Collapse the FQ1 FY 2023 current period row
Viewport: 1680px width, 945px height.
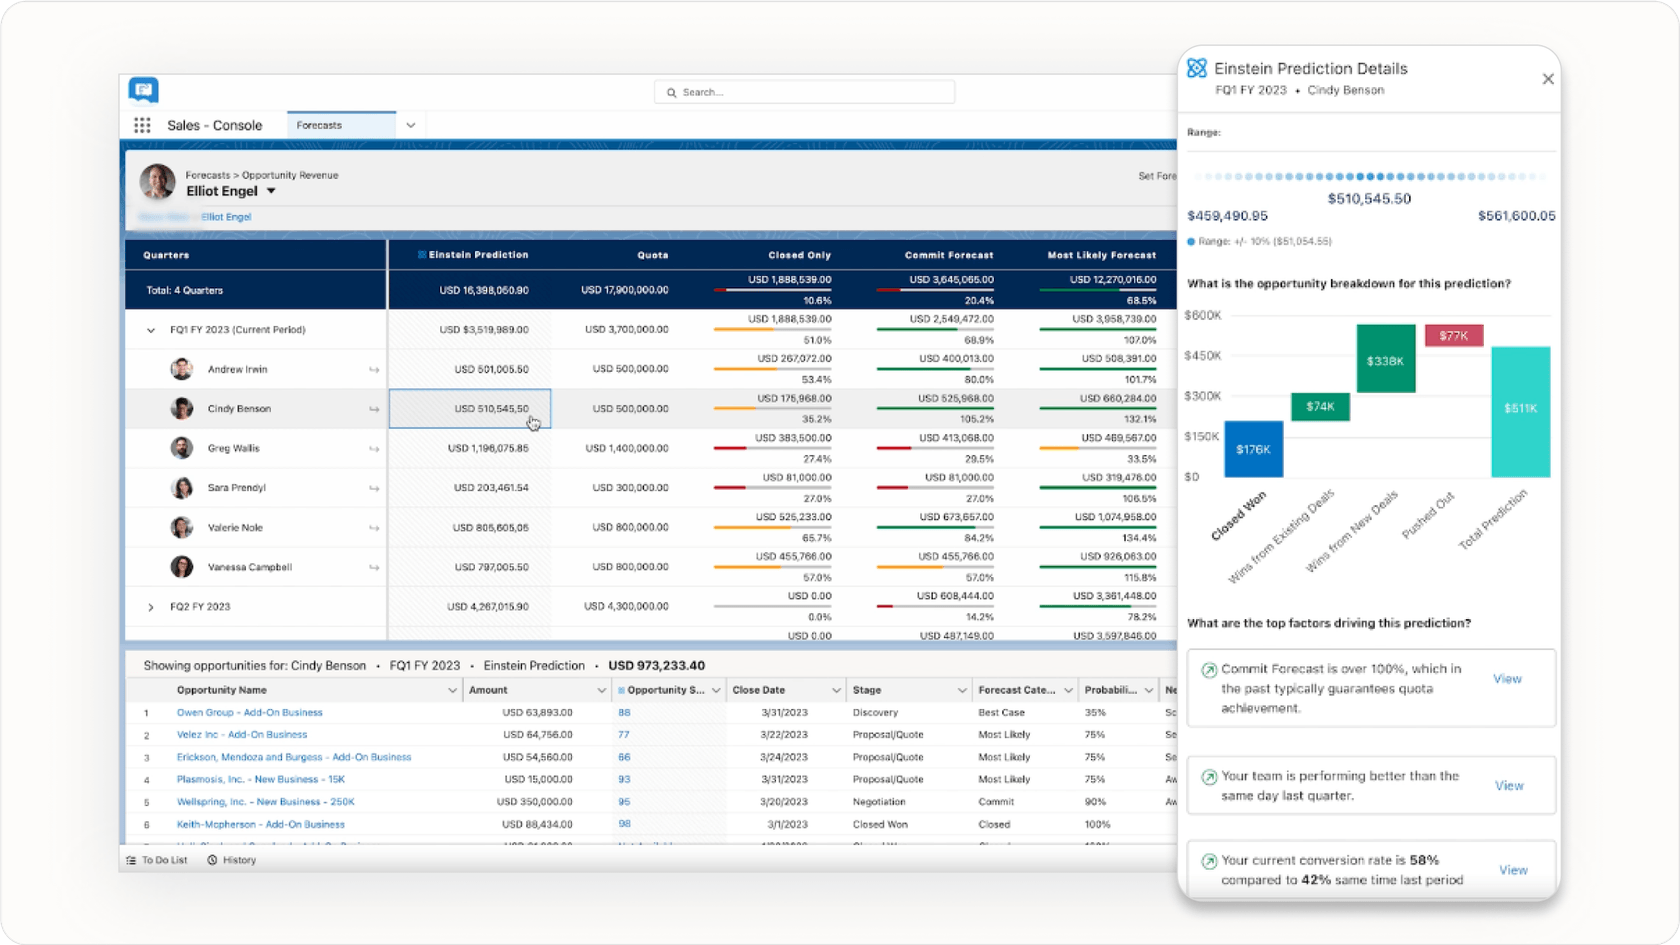(152, 329)
